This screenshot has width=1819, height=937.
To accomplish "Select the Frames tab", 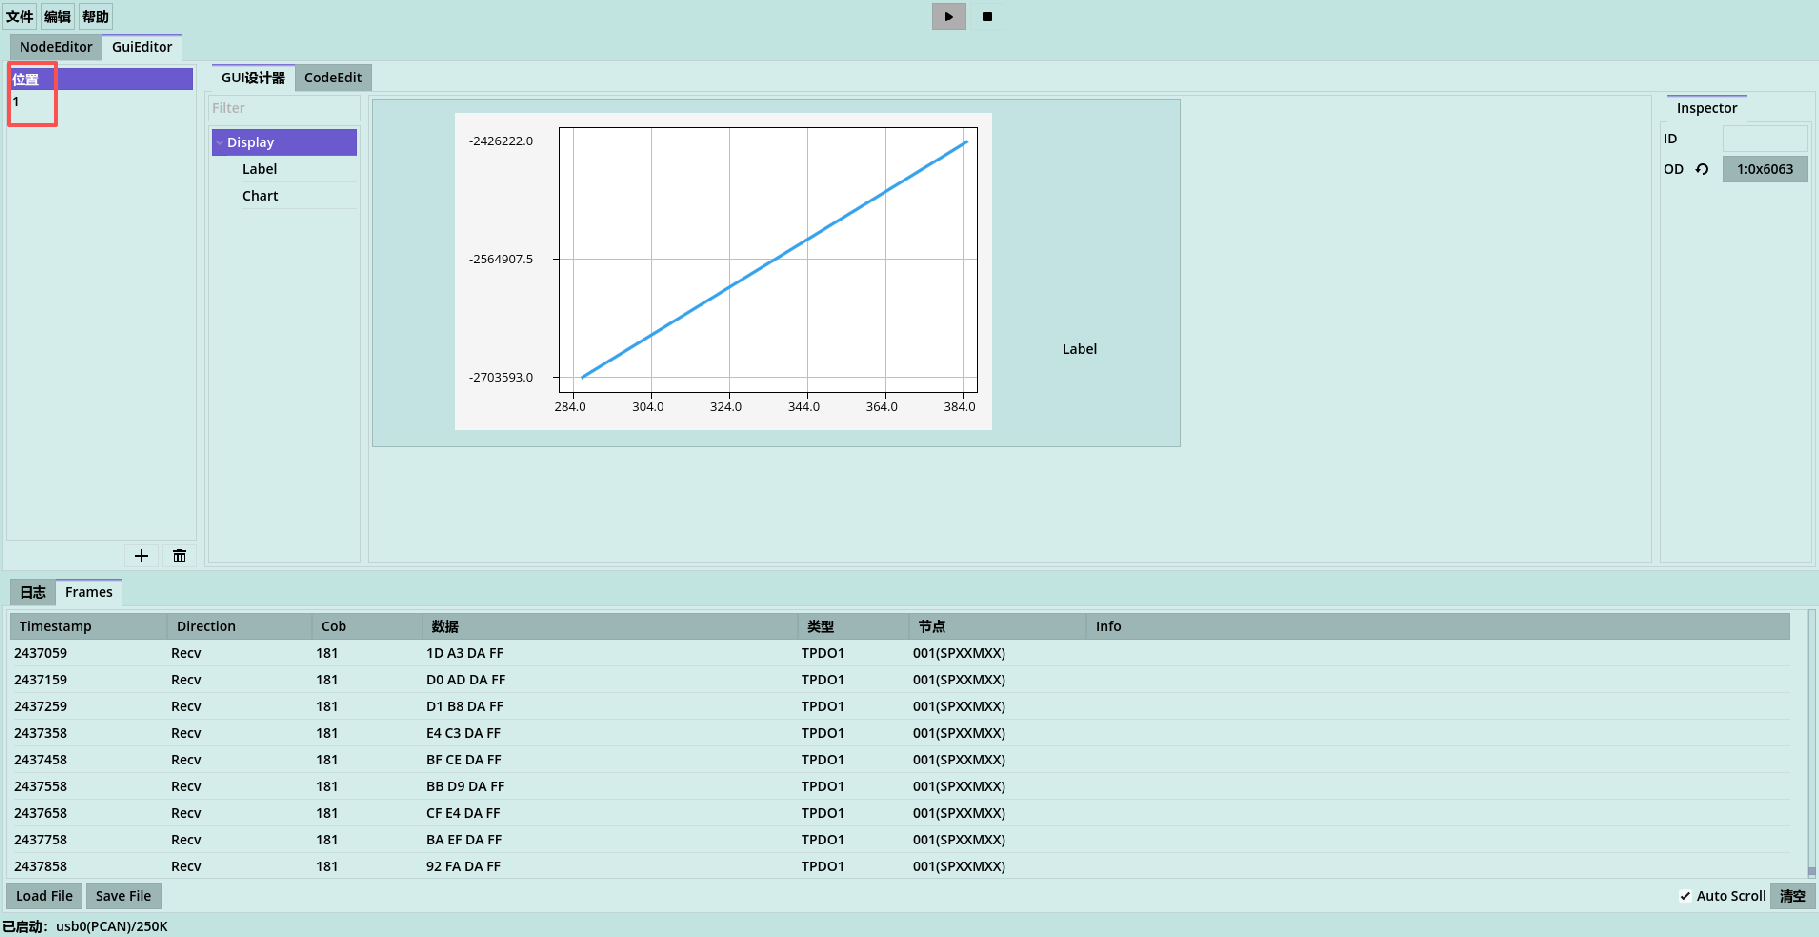I will pyautogui.click(x=89, y=592).
